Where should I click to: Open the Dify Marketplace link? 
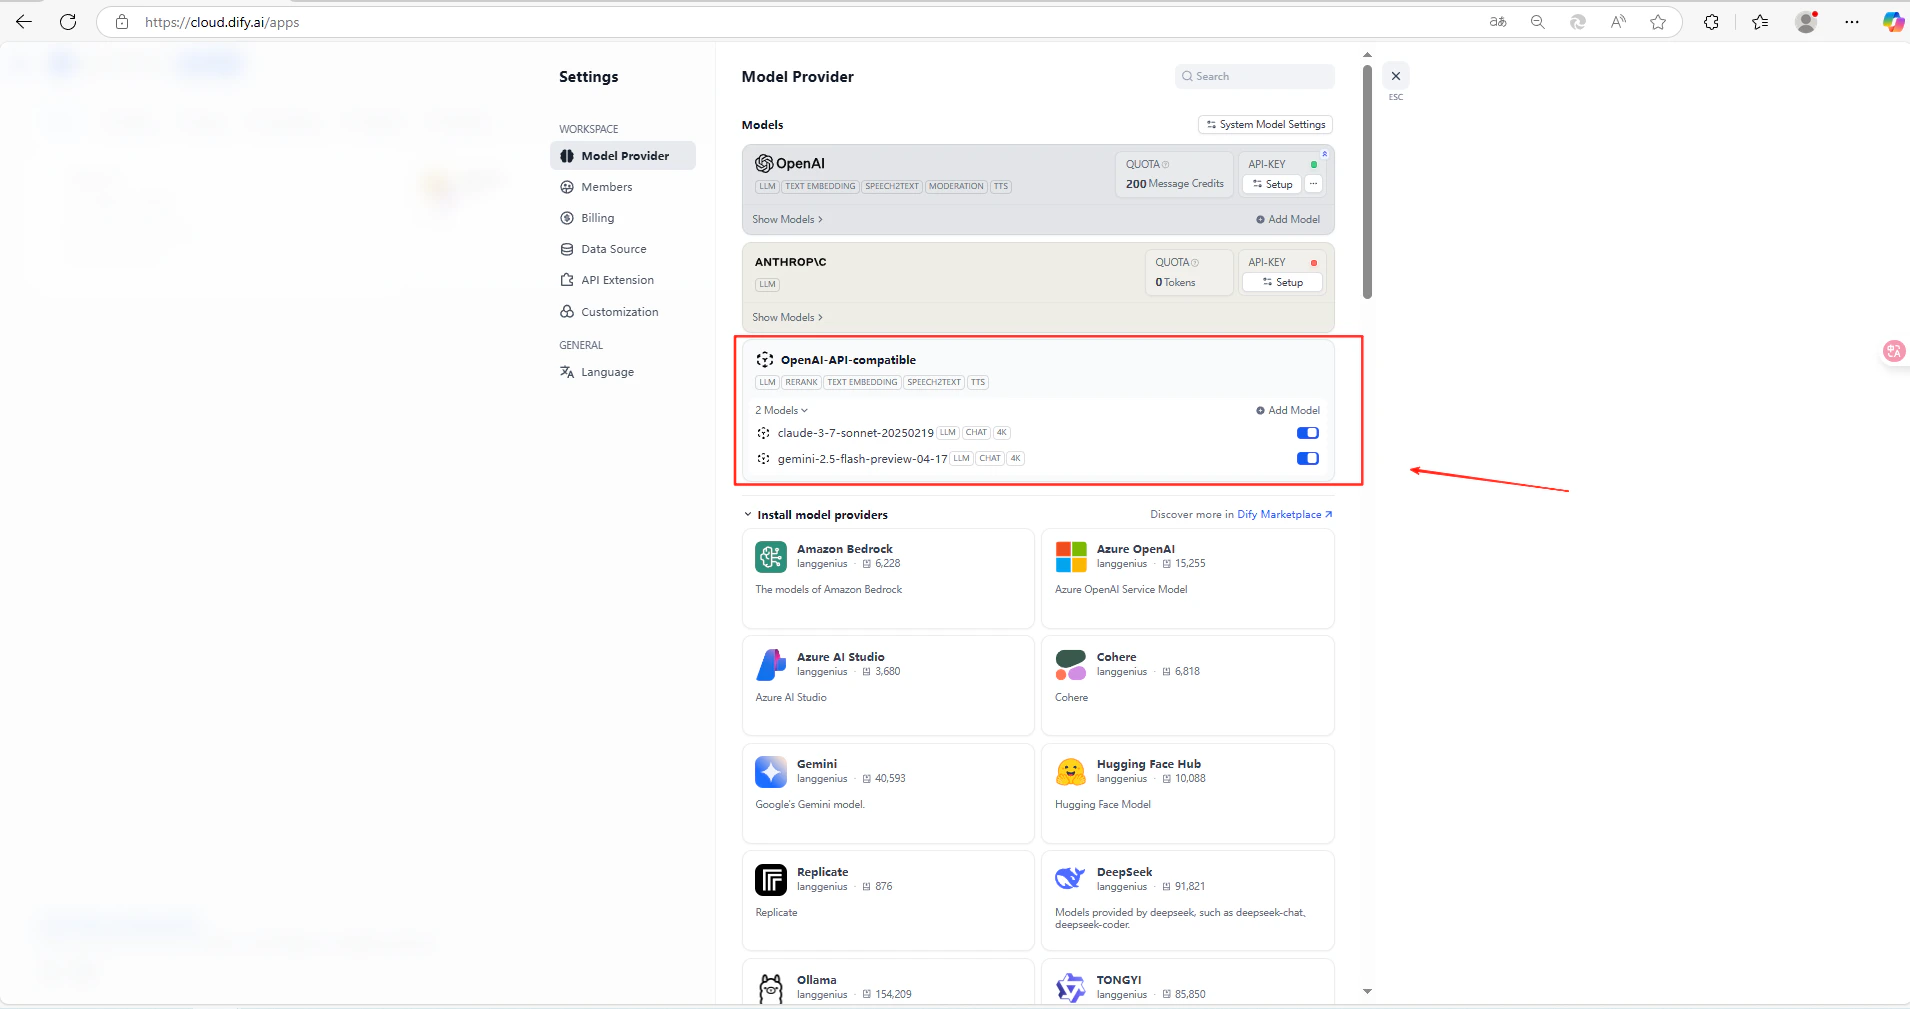(1284, 515)
